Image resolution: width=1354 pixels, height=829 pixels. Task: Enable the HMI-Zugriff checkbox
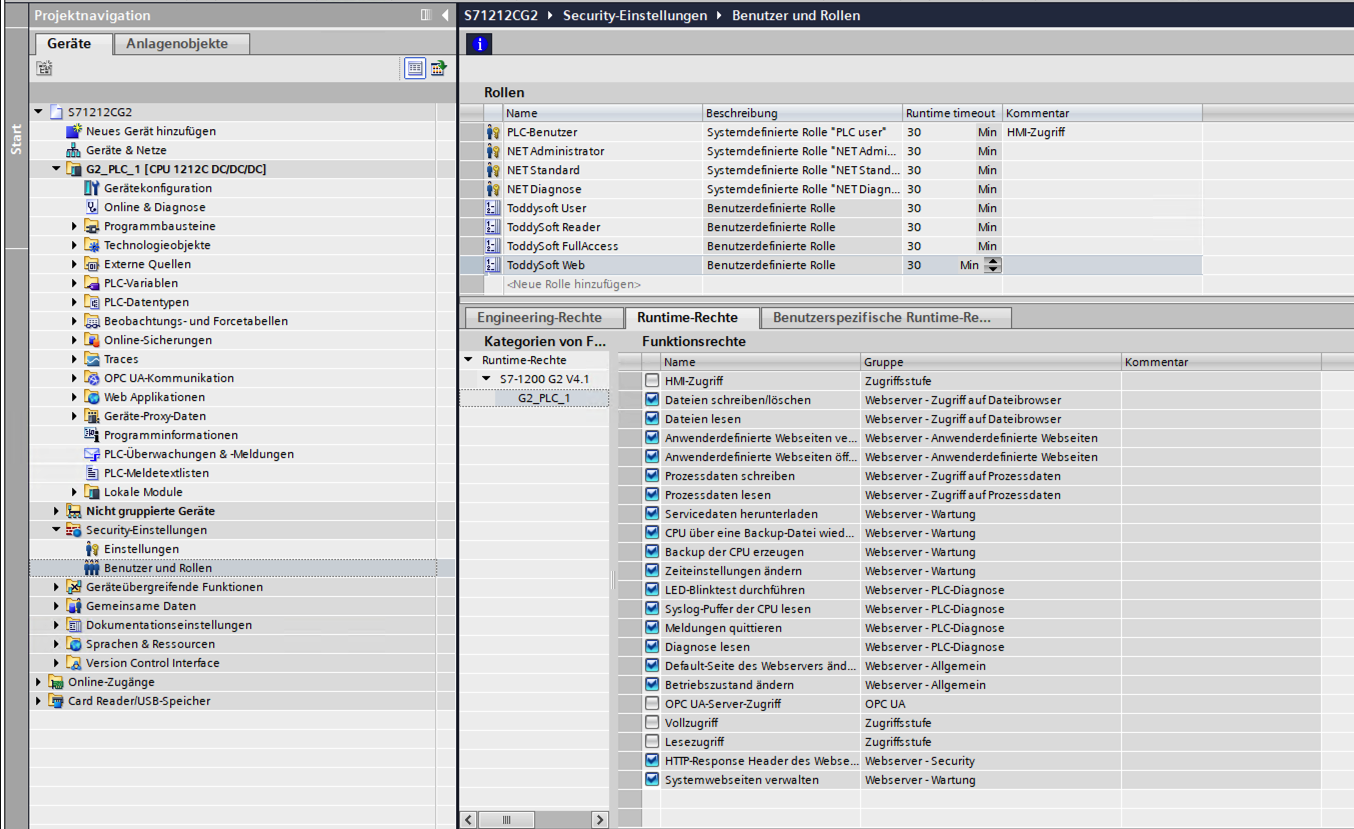652,381
